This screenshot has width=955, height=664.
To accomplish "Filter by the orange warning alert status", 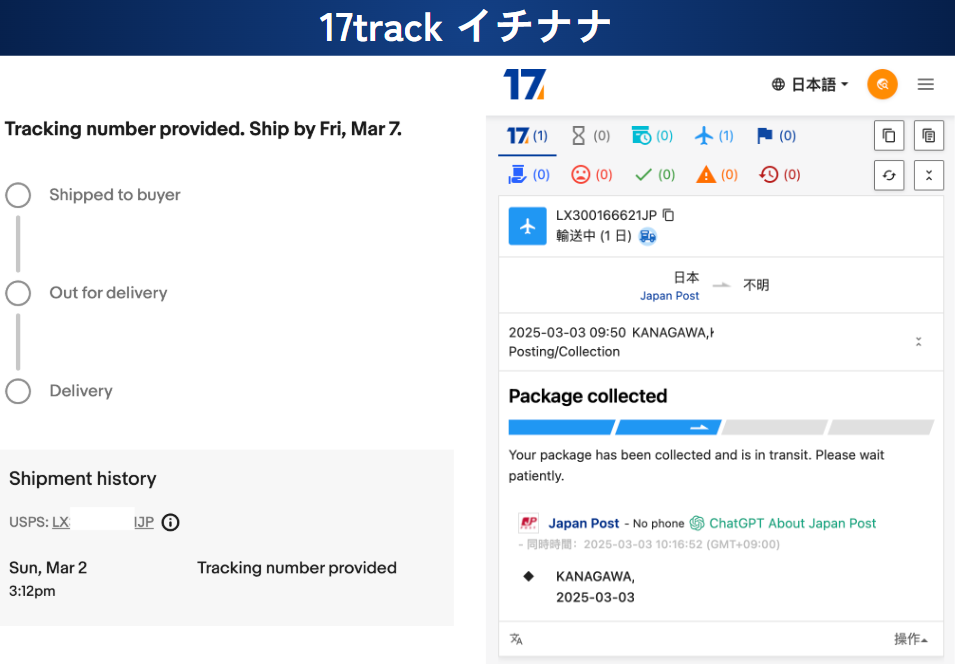I will [x=717, y=175].
